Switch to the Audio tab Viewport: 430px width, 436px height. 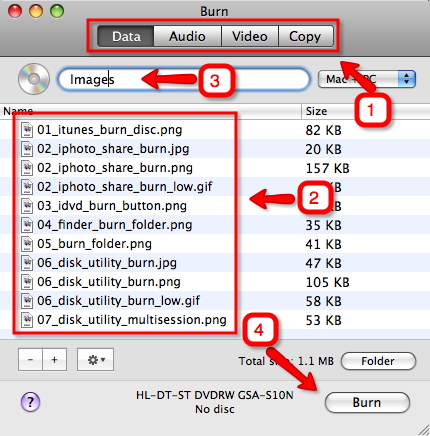(187, 36)
